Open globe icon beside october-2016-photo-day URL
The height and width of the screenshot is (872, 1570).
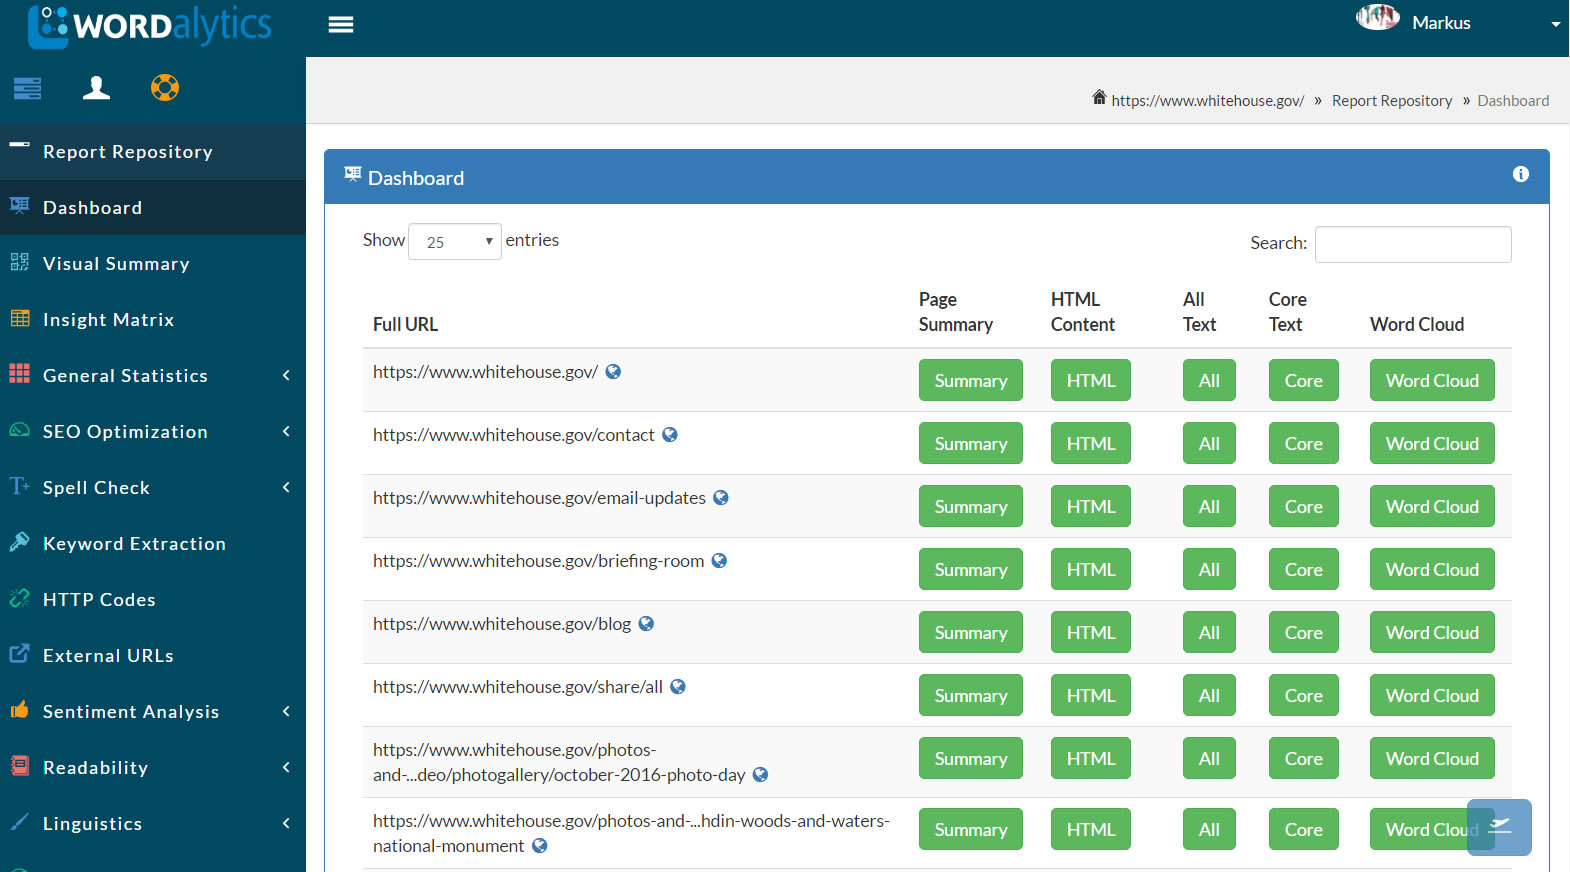pos(760,774)
